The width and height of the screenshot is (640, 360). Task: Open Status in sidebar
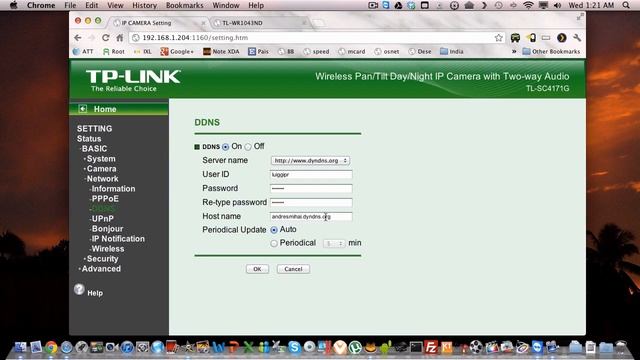(x=89, y=139)
